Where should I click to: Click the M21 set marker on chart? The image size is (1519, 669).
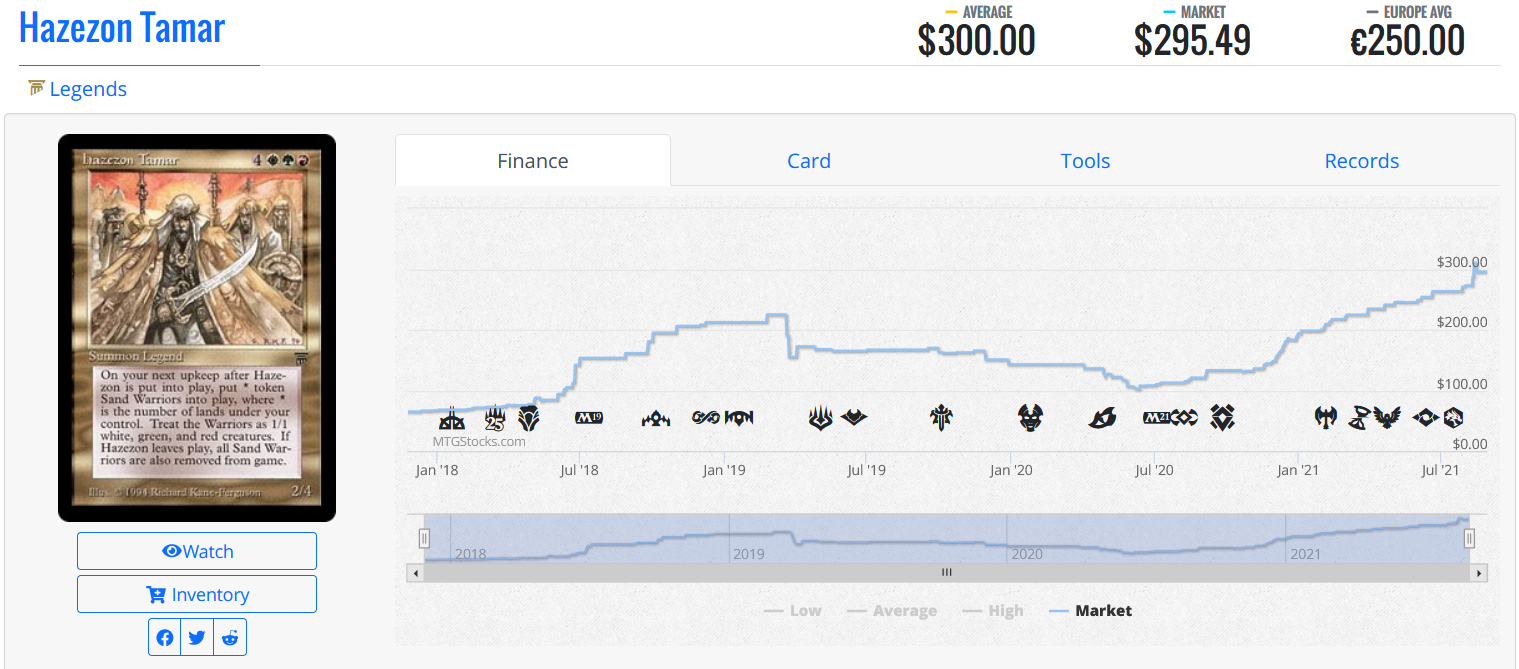[x=1156, y=417]
